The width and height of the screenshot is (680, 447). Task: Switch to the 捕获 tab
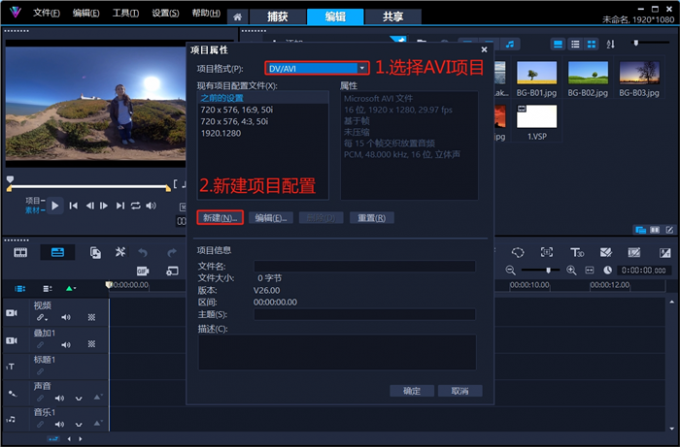278,16
